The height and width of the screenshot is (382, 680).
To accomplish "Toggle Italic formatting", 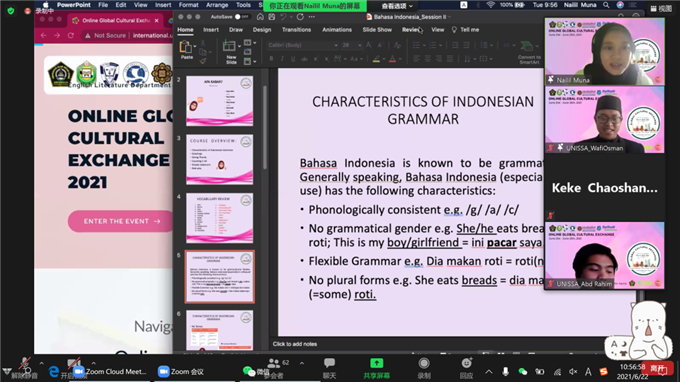I will pyautogui.click(x=282, y=59).
